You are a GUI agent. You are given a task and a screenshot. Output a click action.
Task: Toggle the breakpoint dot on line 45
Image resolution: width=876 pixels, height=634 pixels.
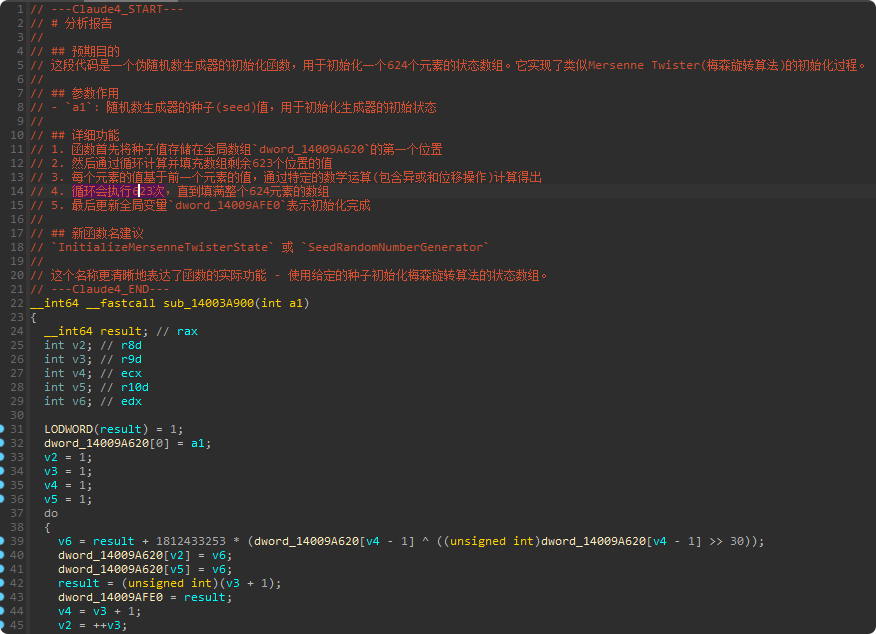click(4, 625)
